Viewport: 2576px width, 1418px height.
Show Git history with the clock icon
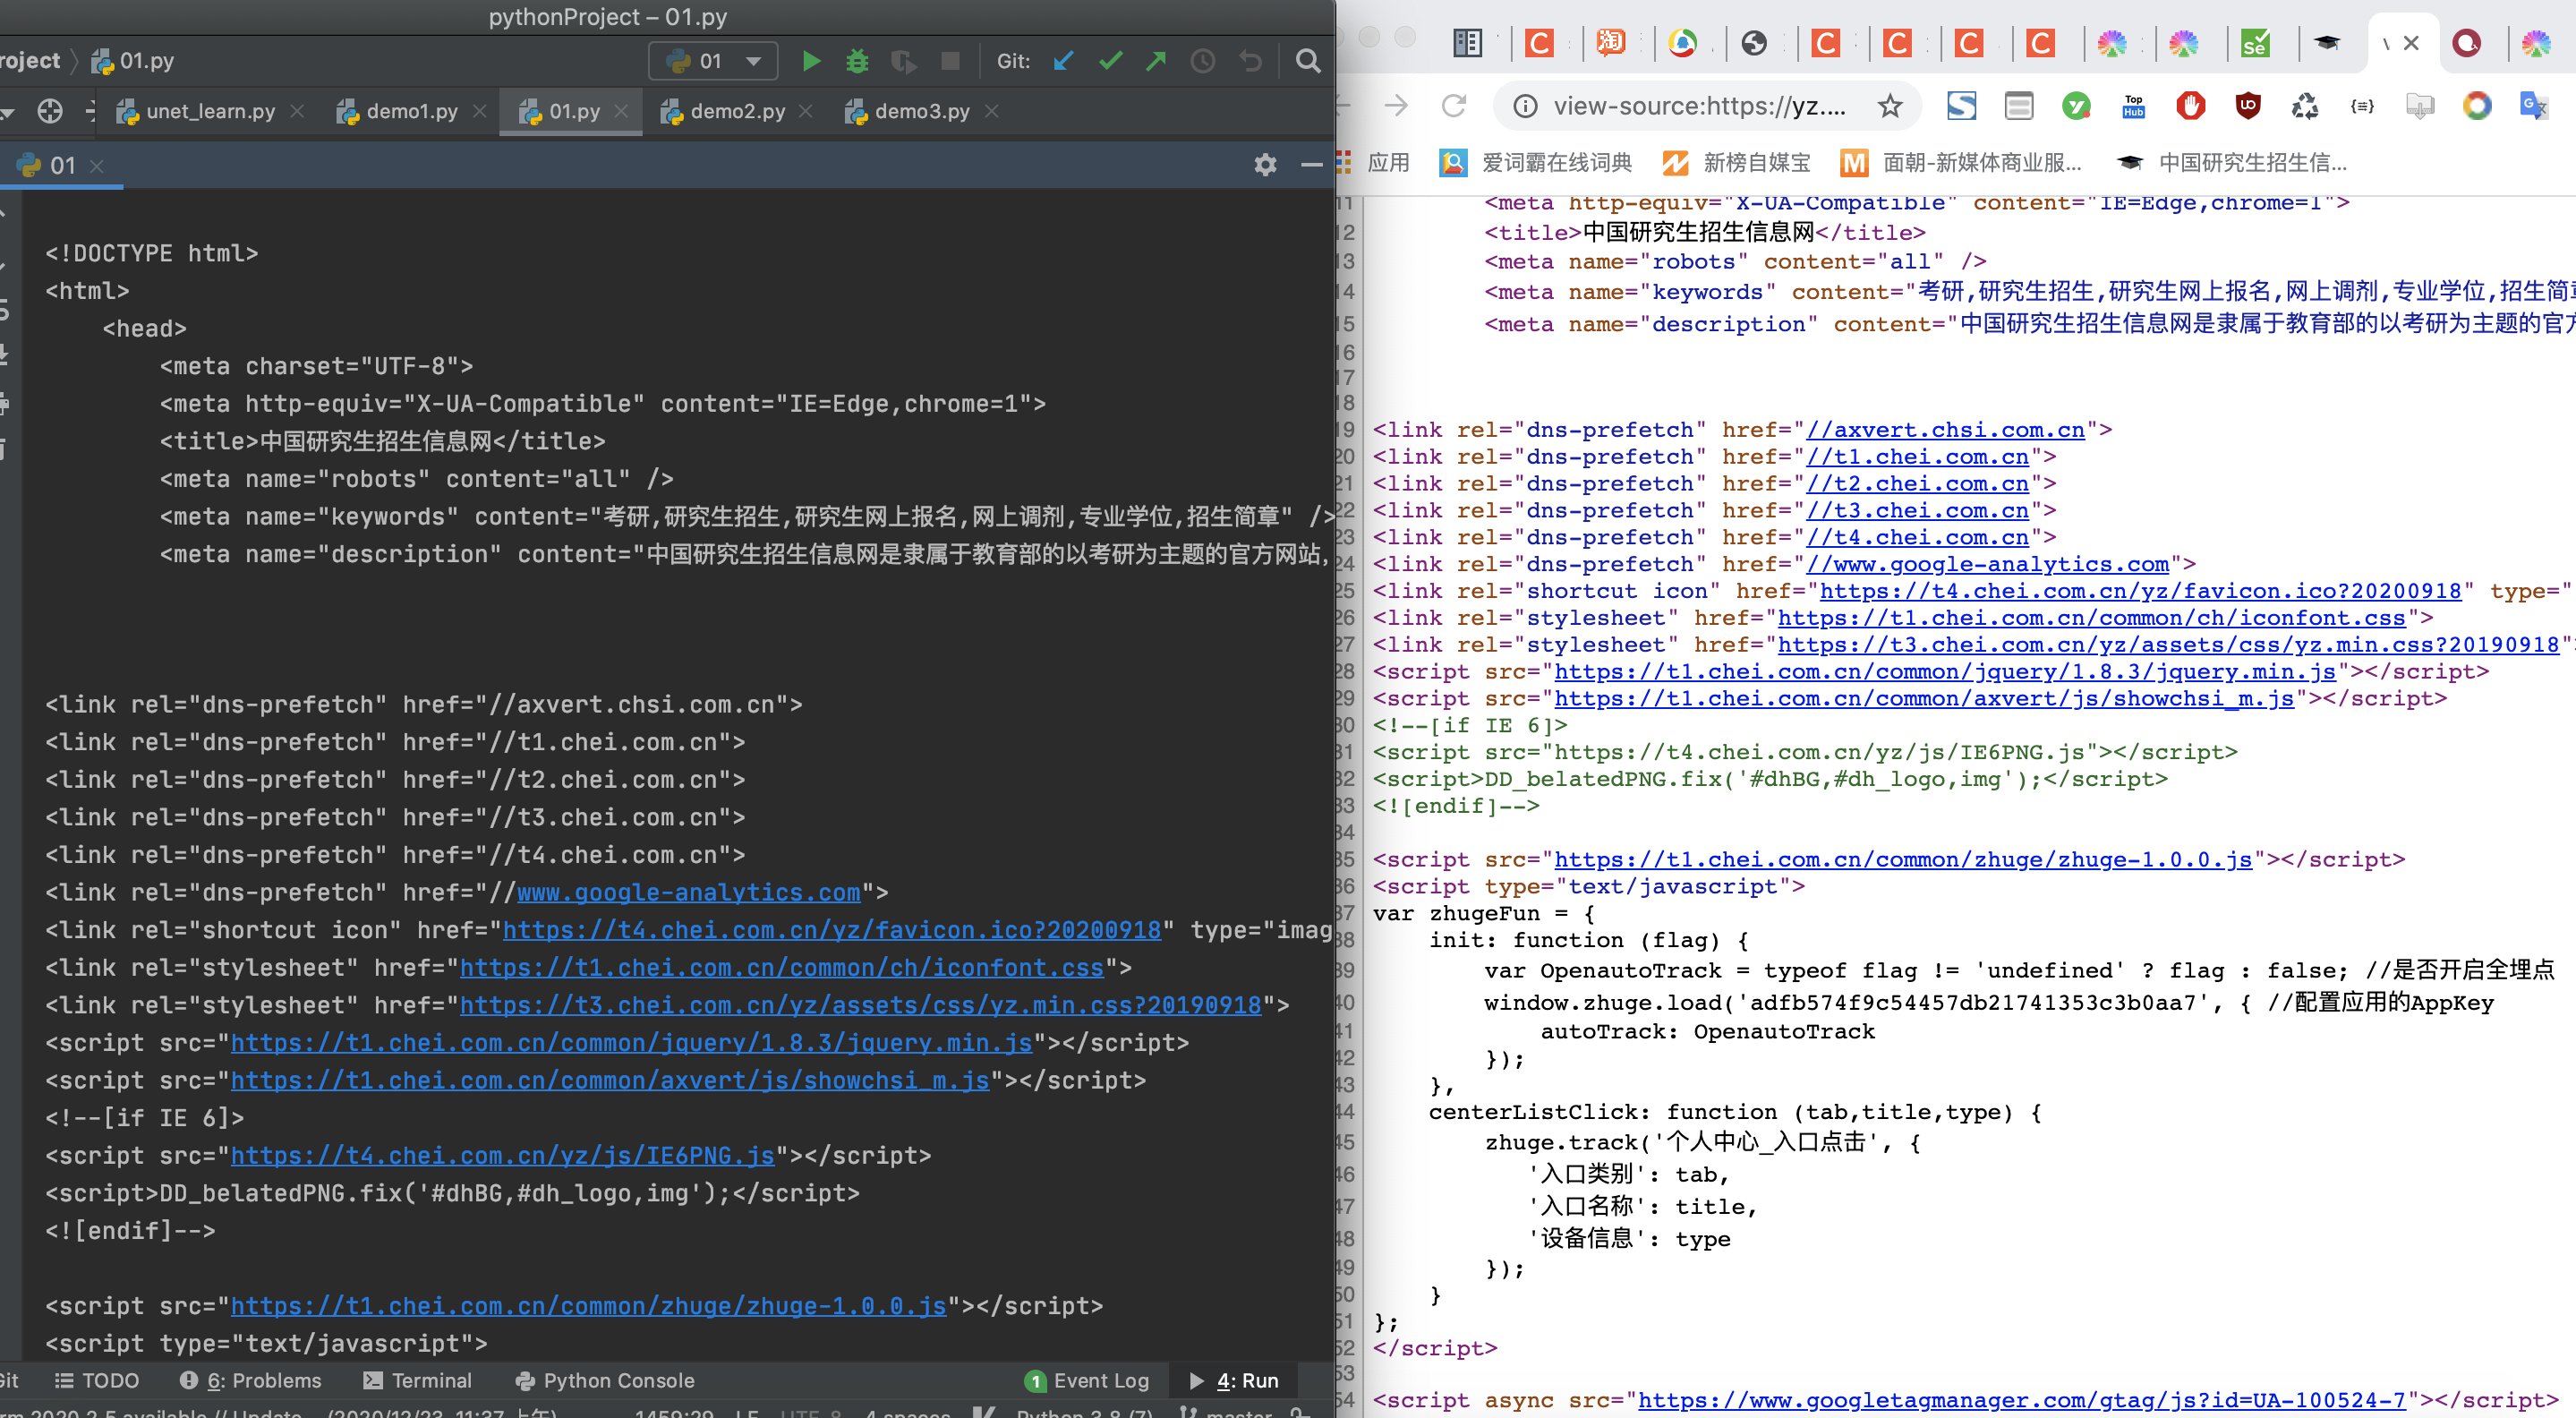coord(1203,61)
